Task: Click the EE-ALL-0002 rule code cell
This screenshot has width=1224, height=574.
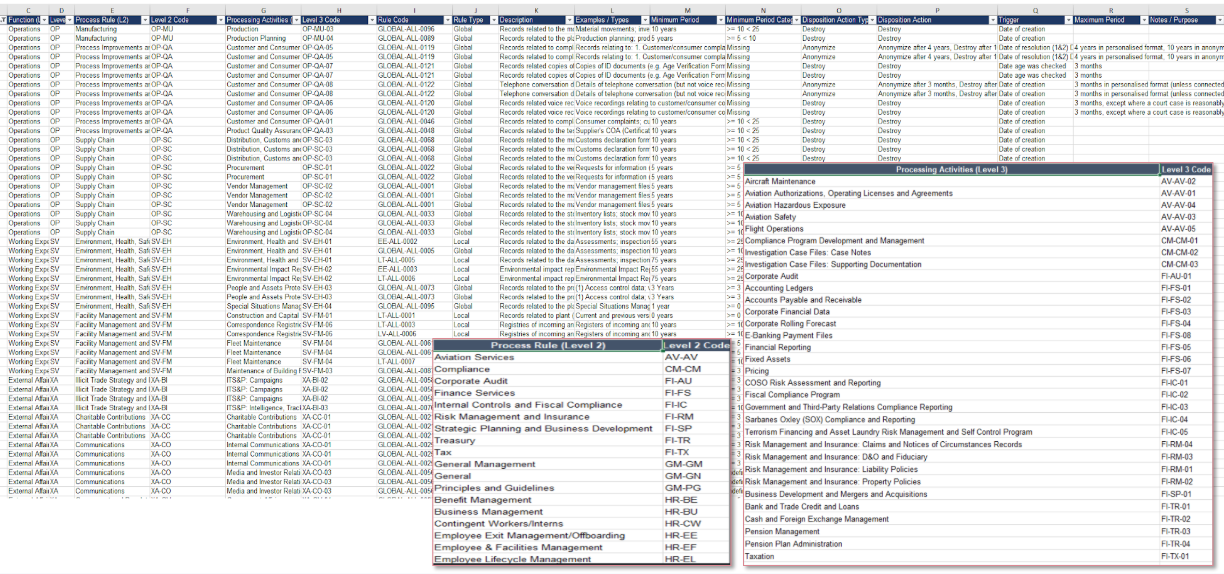Action: tap(413, 241)
